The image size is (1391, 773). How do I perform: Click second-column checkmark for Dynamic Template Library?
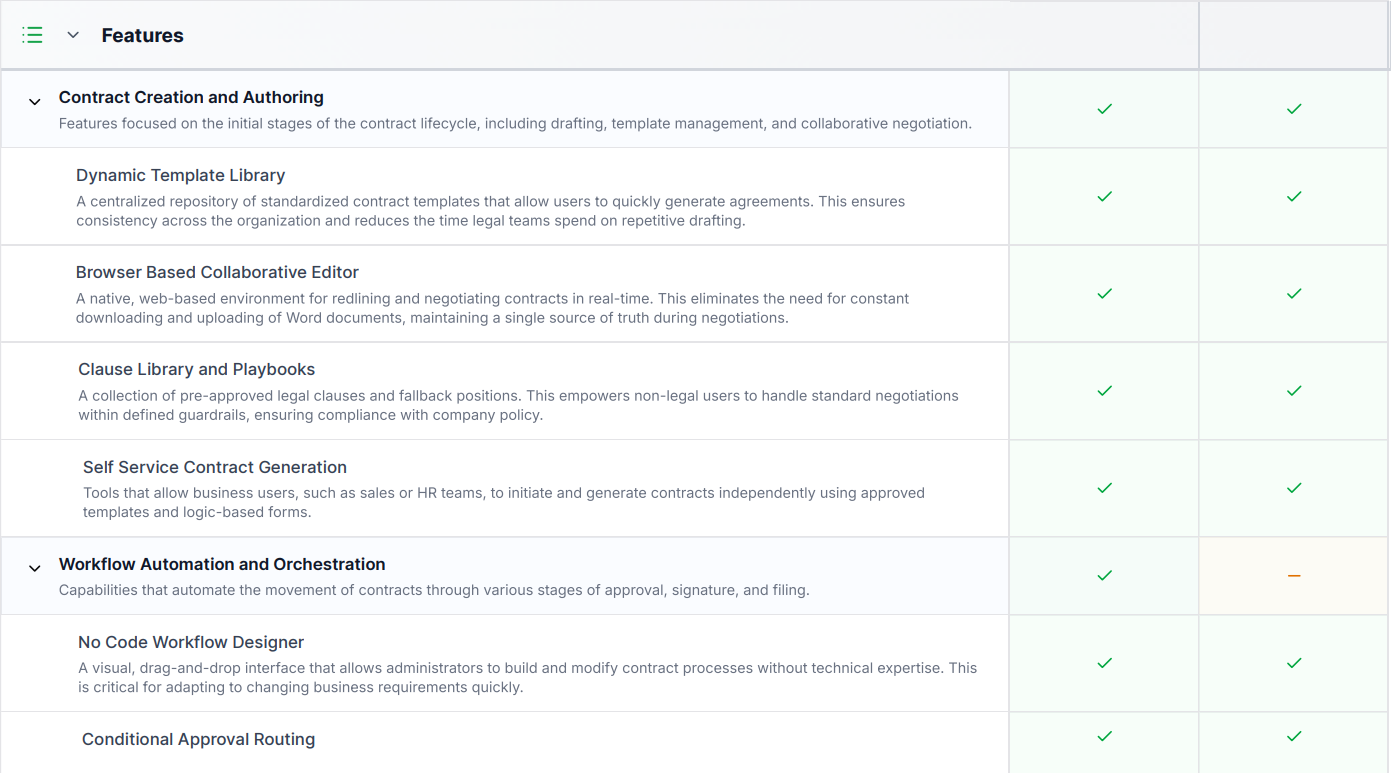pyautogui.click(x=1294, y=197)
